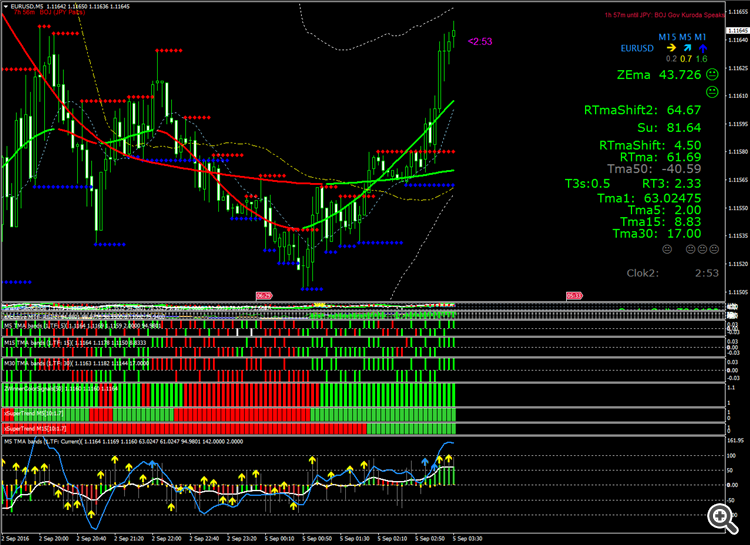Click the 'xSuperTrend M15[10:1.7]' label
This screenshot has height=545, width=750.
point(35,429)
